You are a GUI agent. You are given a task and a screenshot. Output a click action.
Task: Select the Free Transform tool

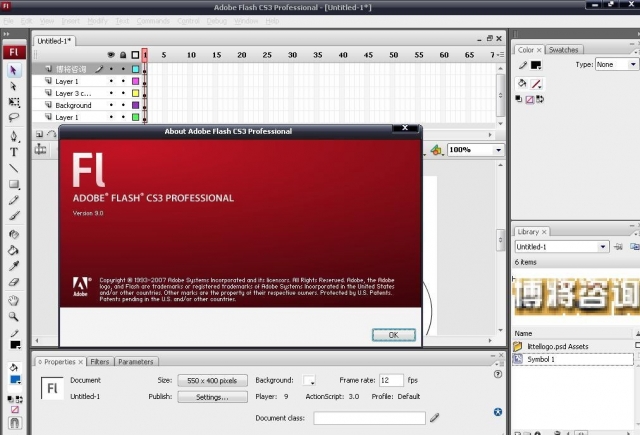(14, 102)
